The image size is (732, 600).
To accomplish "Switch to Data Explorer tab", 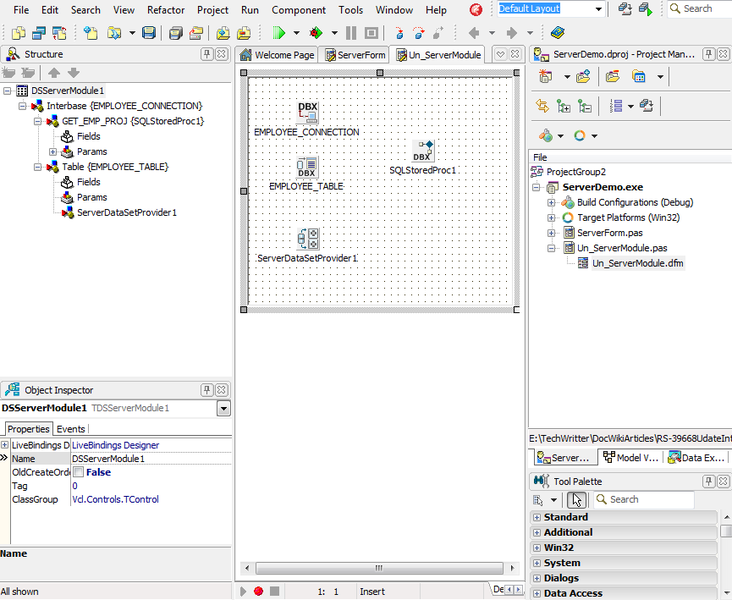I will click(697, 458).
